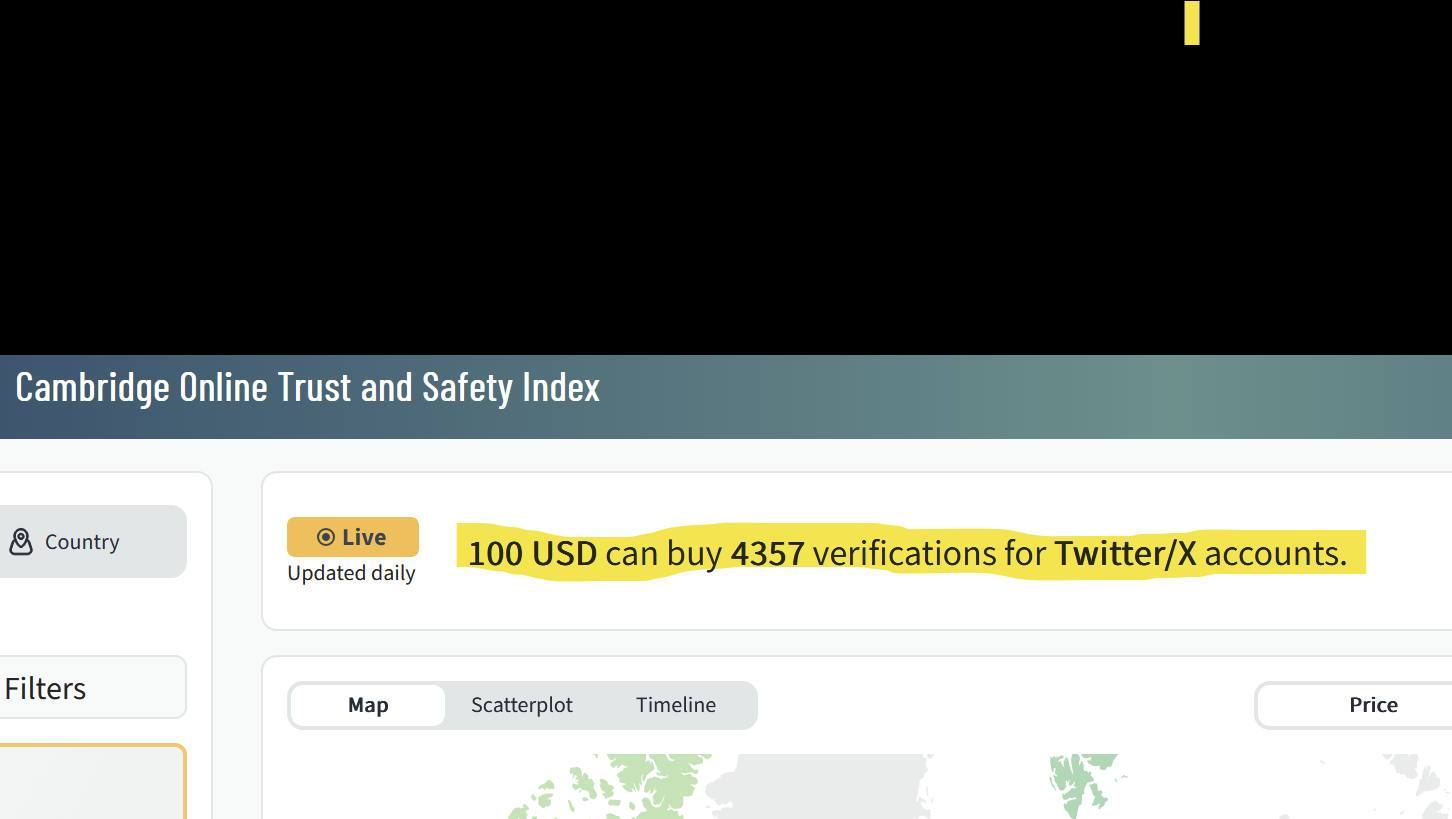Screen dimensions: 1452x819
Task: Click the Live status badge text
Action: 364,538
